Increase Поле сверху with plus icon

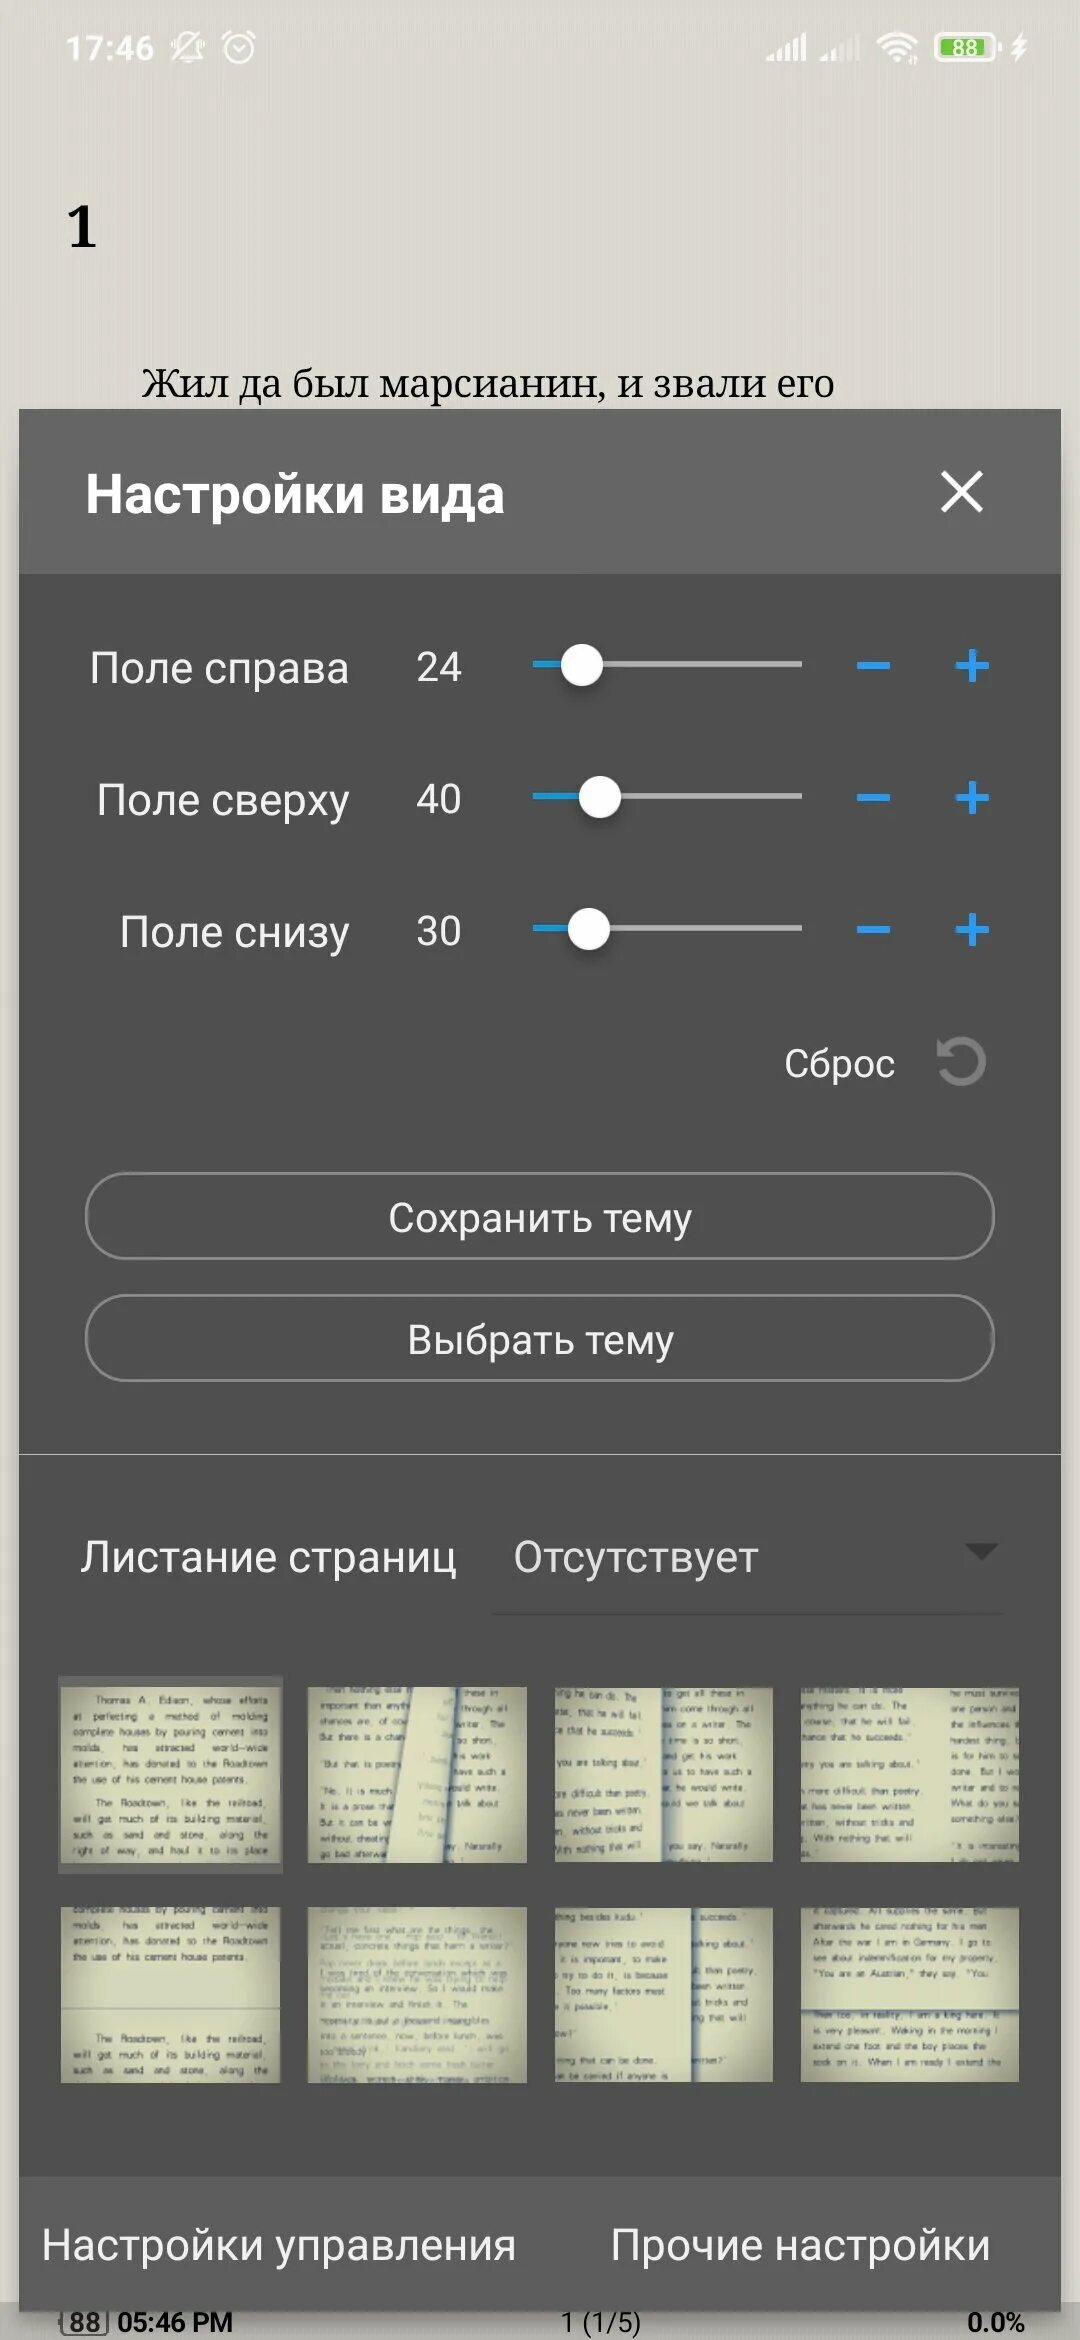coord(972,798)
